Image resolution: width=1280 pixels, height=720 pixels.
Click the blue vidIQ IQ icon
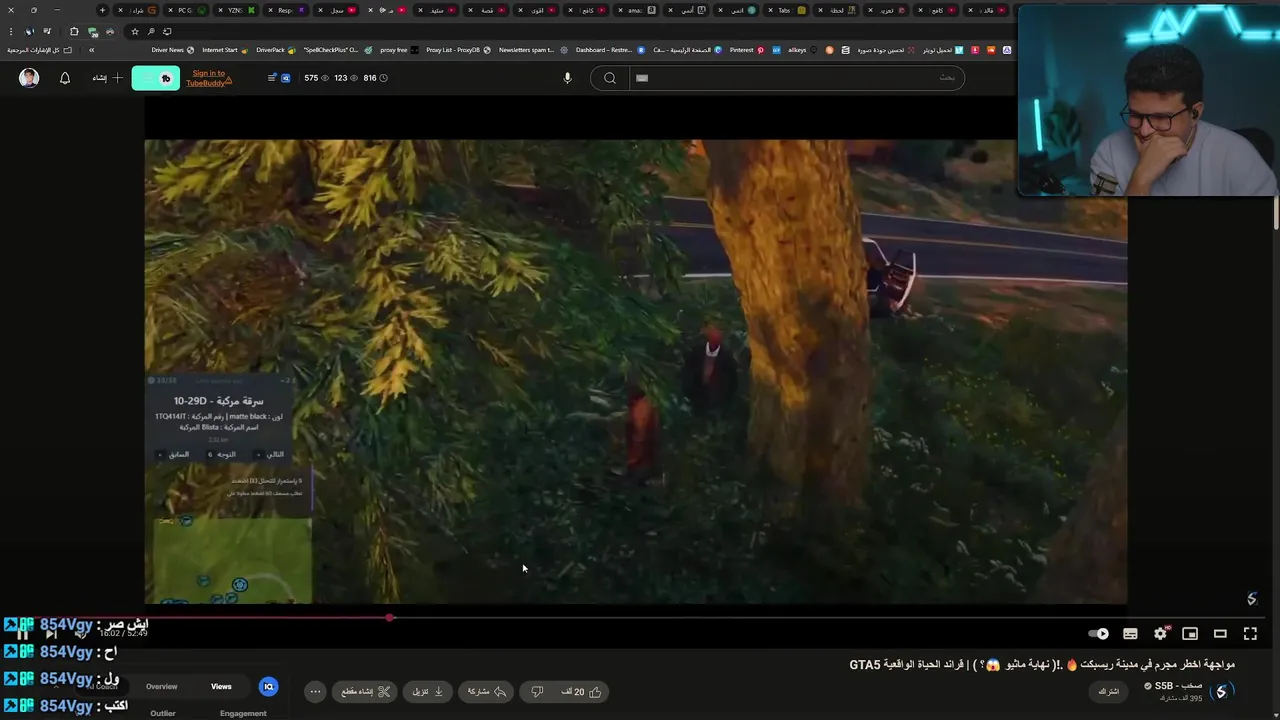pyautogui.click(x=268, y=687)
